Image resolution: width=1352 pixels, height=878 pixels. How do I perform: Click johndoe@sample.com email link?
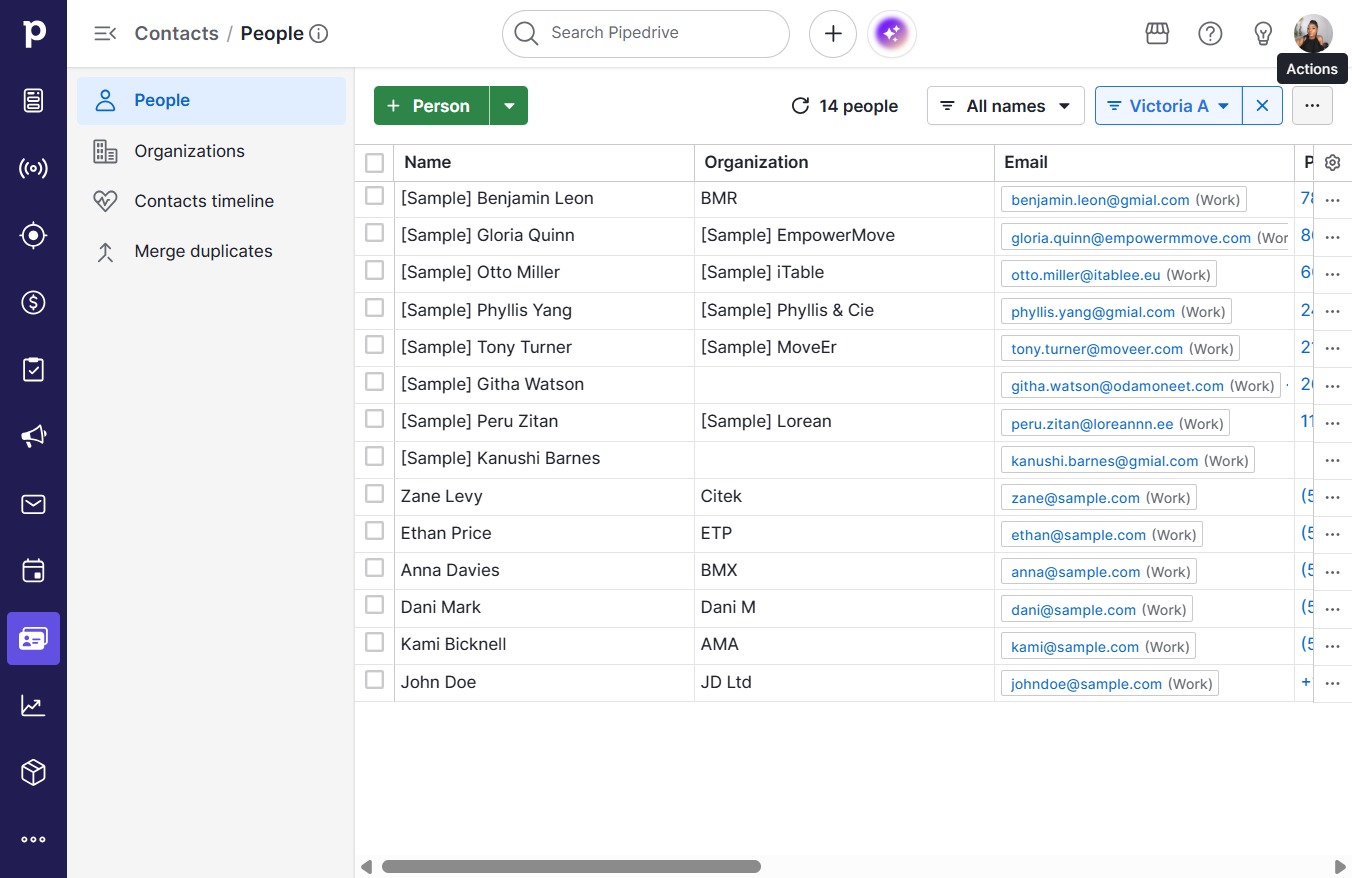tap(1086, 684)
